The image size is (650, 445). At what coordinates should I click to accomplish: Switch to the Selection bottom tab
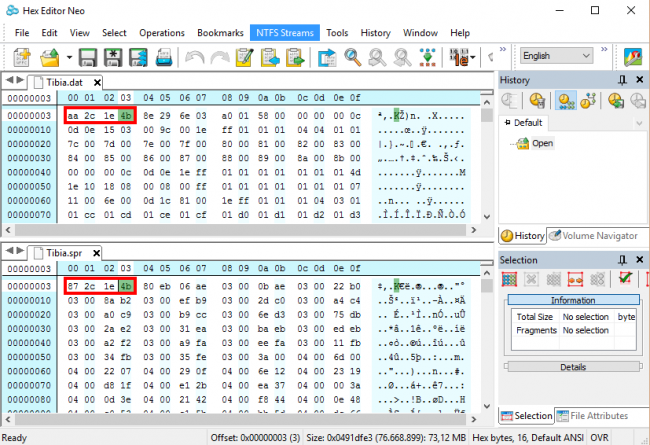pos(527,416)
